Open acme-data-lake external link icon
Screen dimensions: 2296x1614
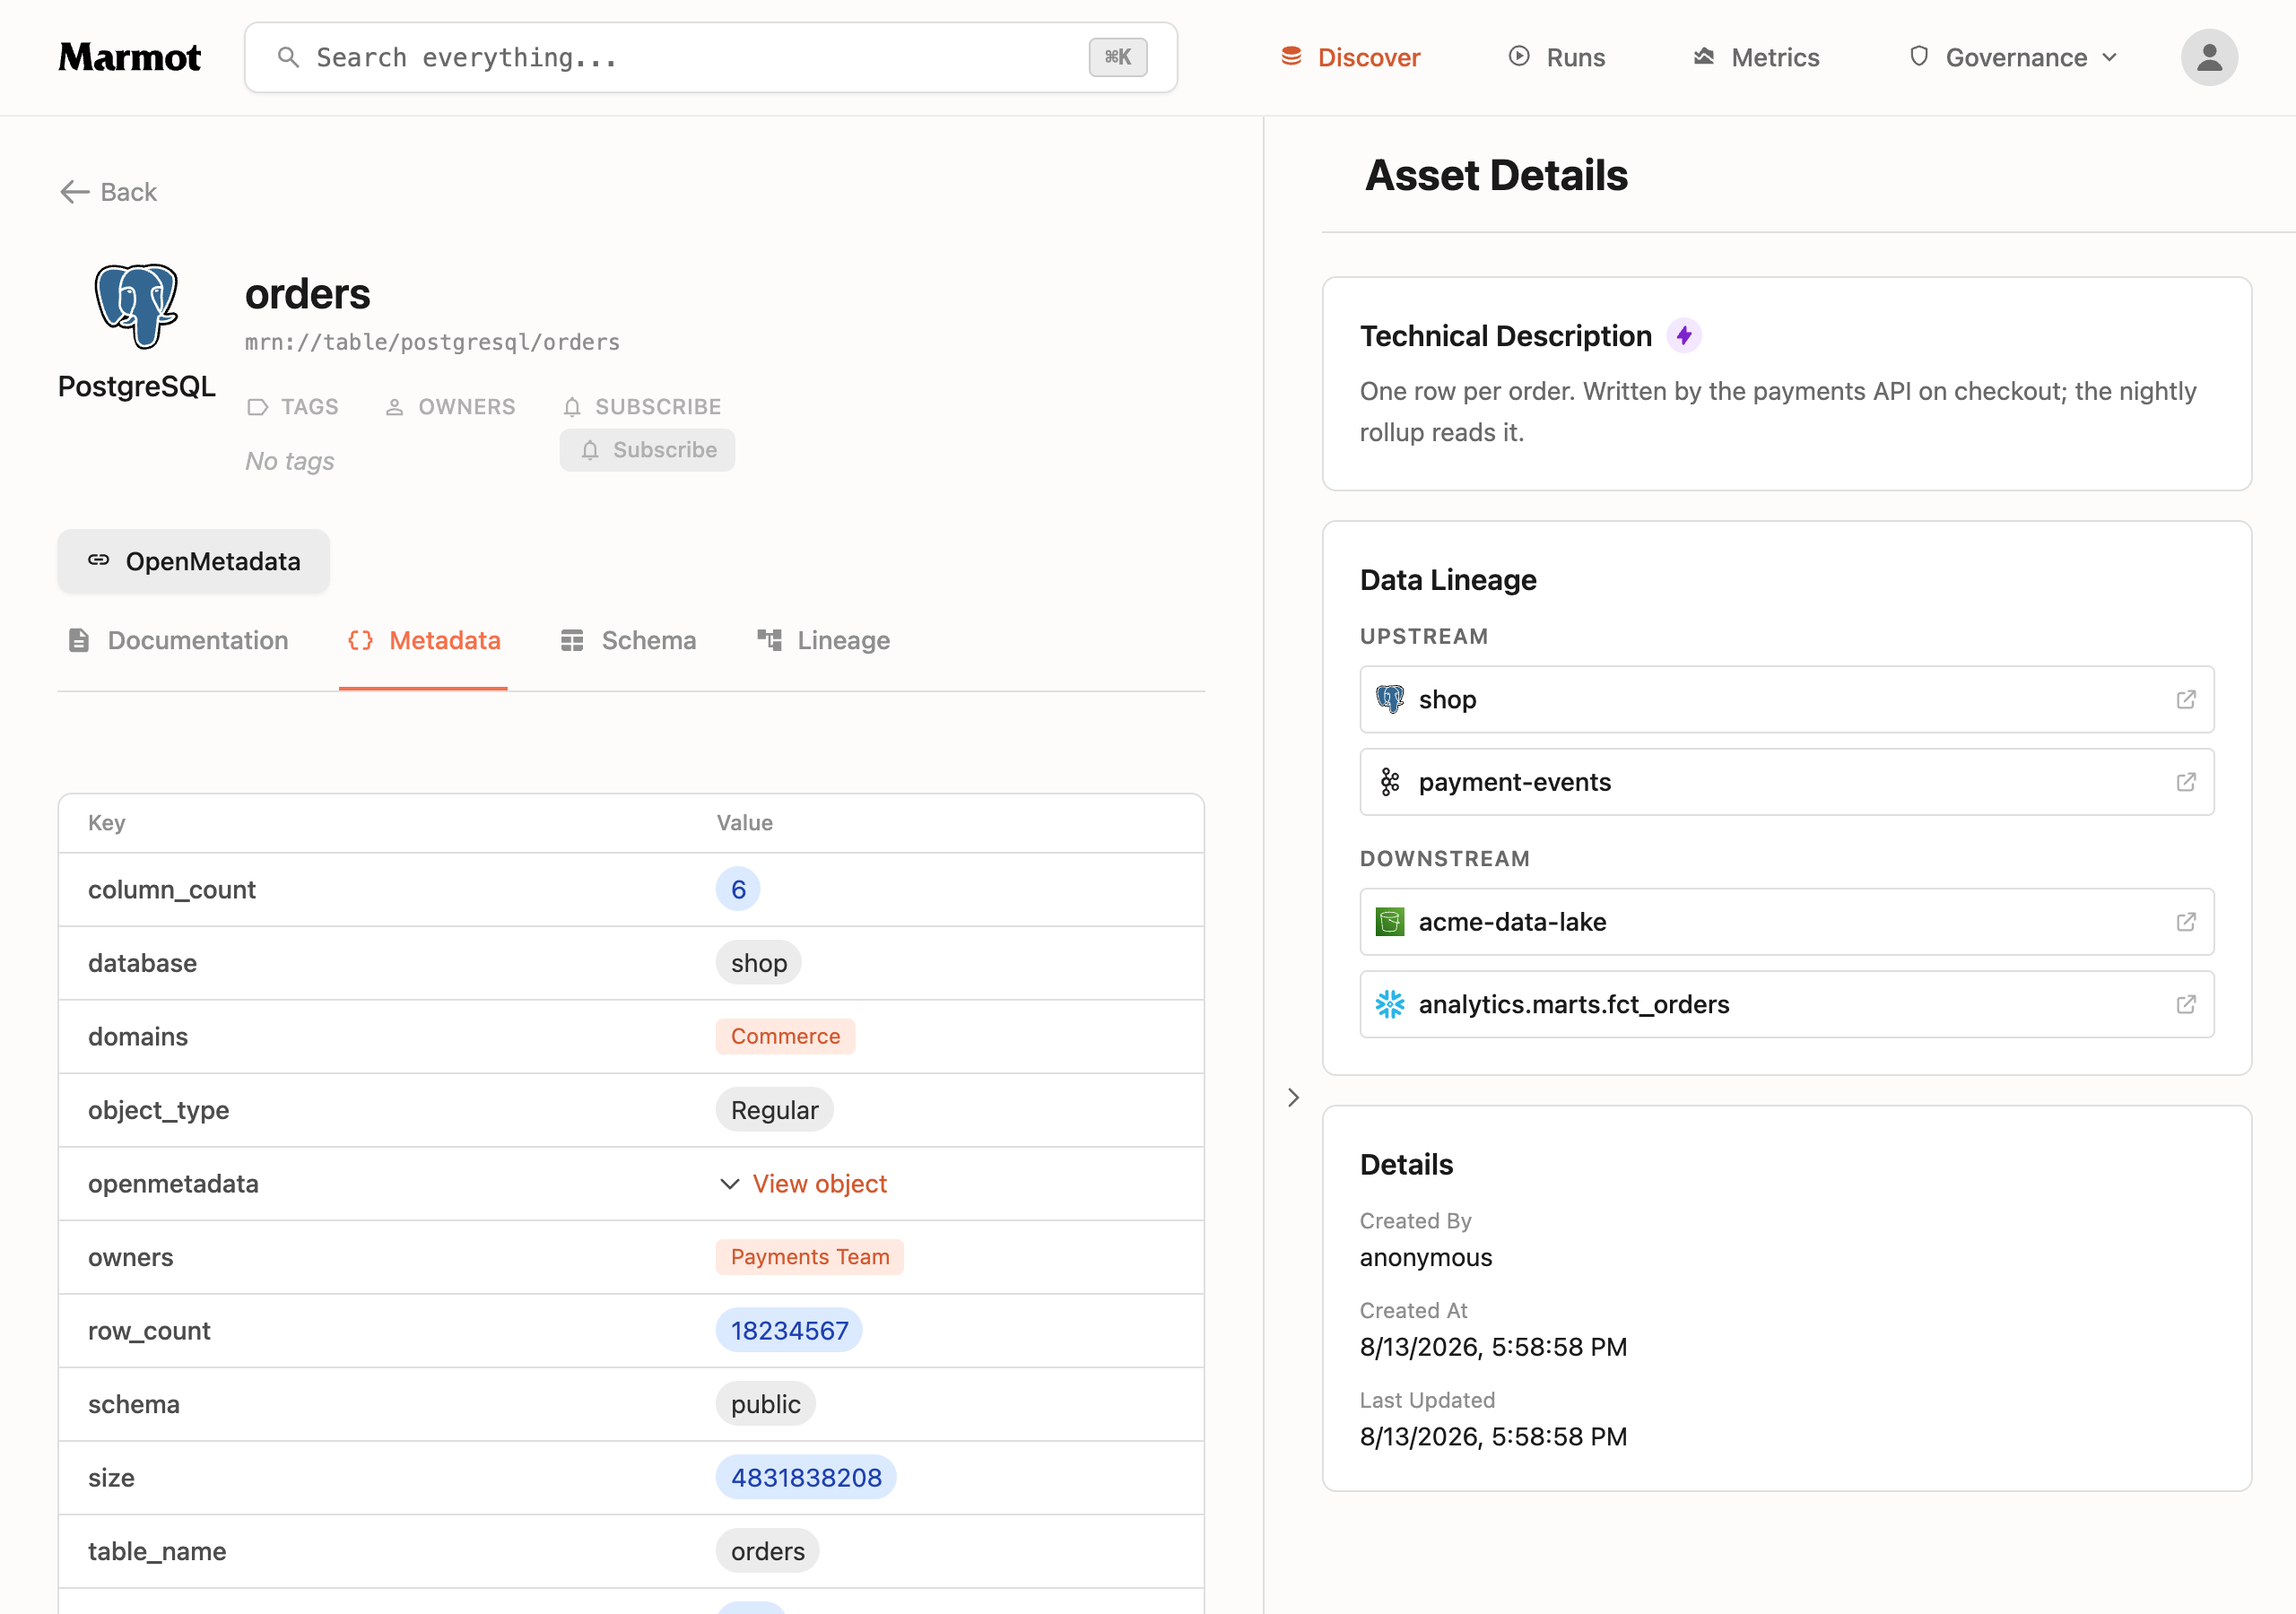click(x=2186, y=922)
